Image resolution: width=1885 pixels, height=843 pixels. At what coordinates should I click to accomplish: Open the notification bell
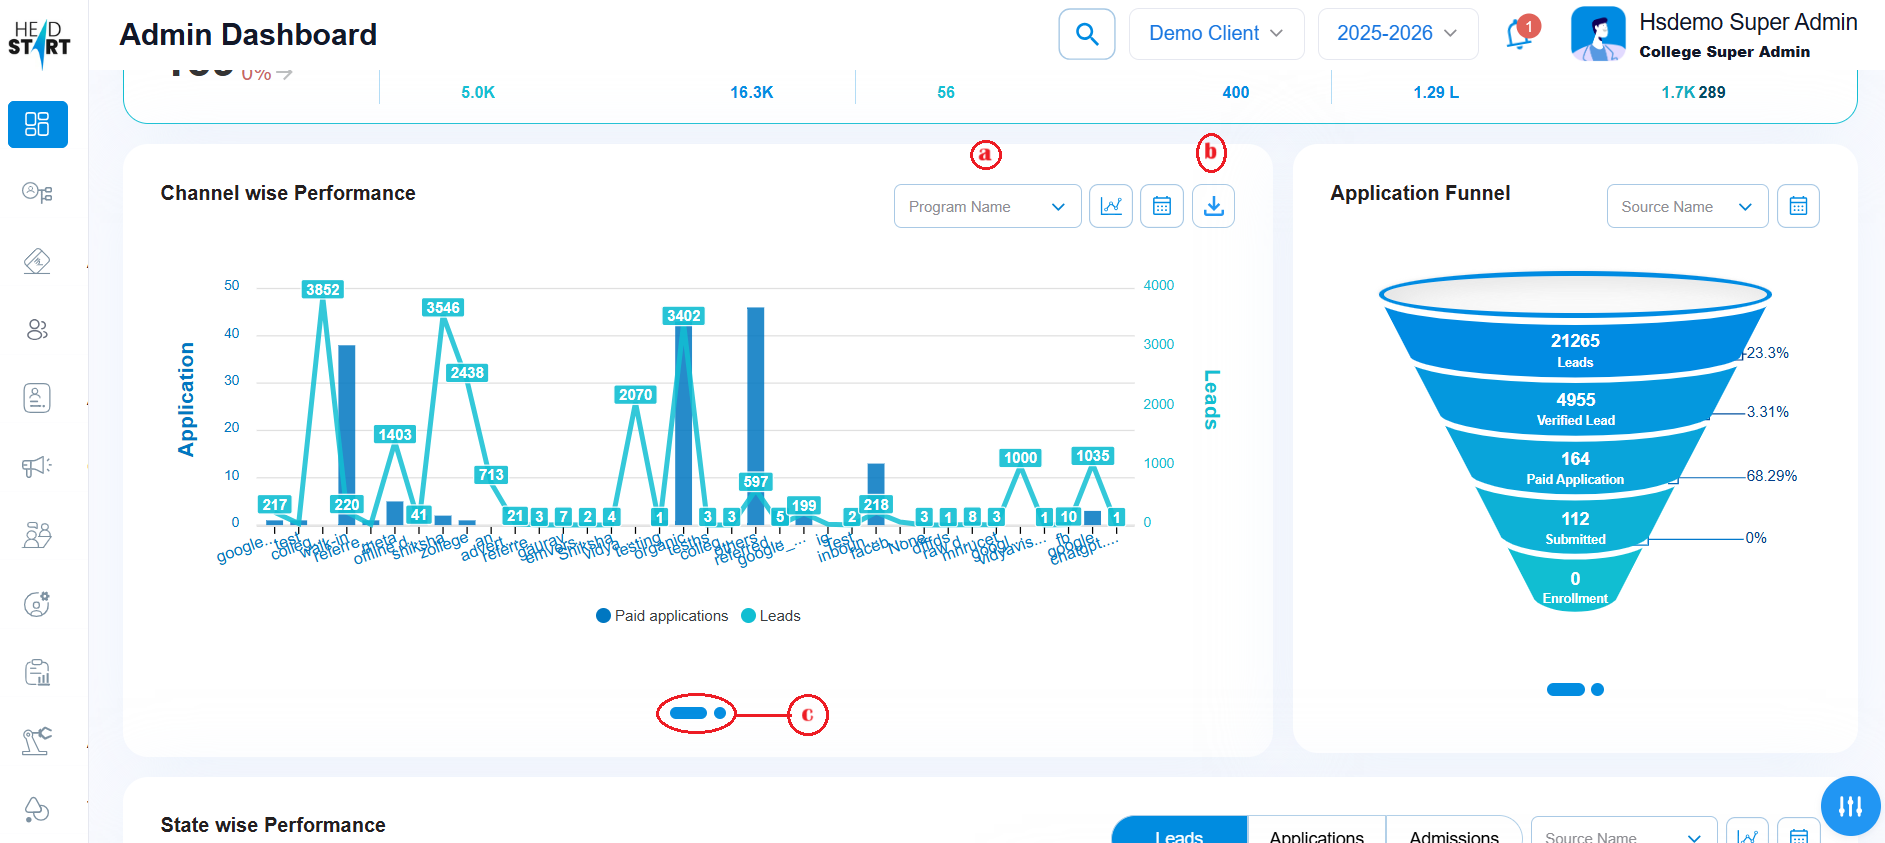click(1518, 35)
